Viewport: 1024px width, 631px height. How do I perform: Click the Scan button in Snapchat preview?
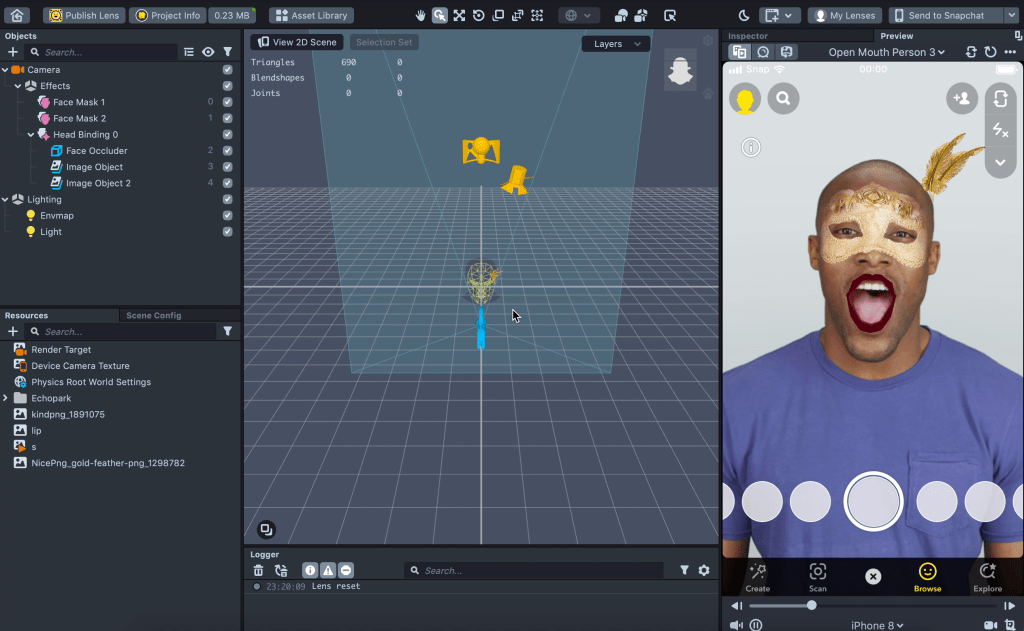coord(817,576)
